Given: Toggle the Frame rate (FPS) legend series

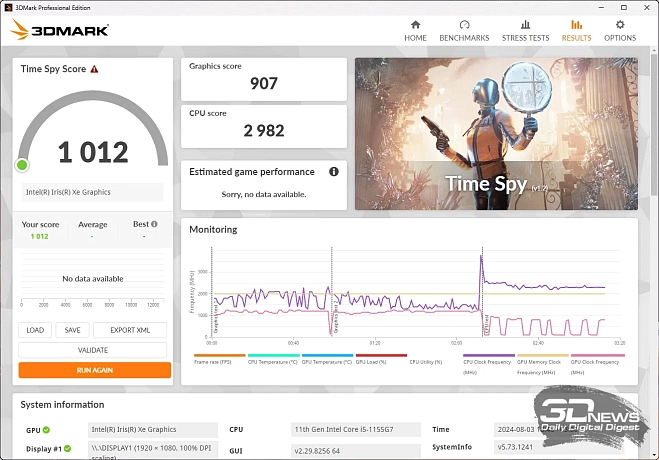Looking at the screenshot, I should tap(219, 359).
